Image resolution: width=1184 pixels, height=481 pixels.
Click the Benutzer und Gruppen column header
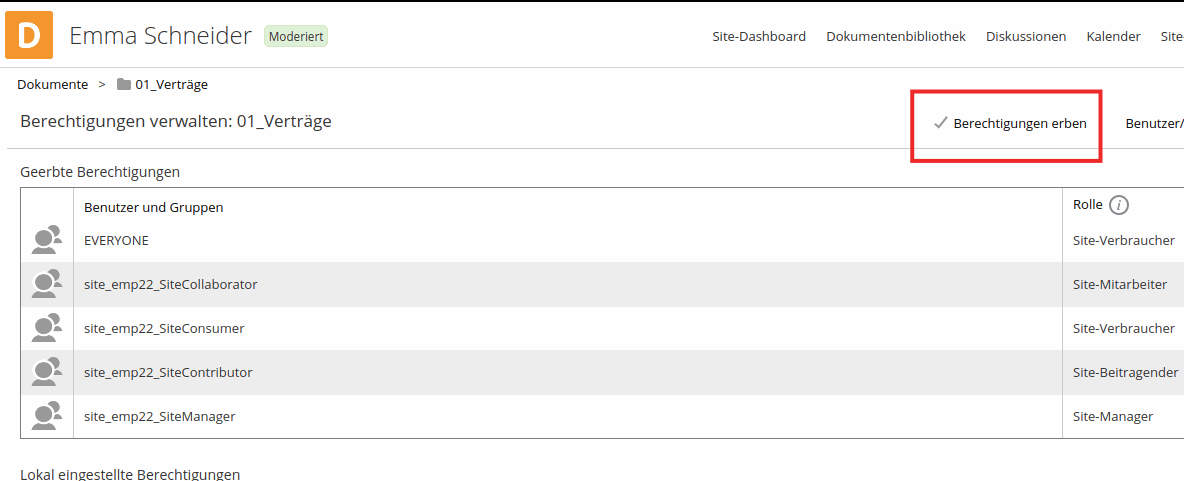pyautogui.click(x=153, y=208)
